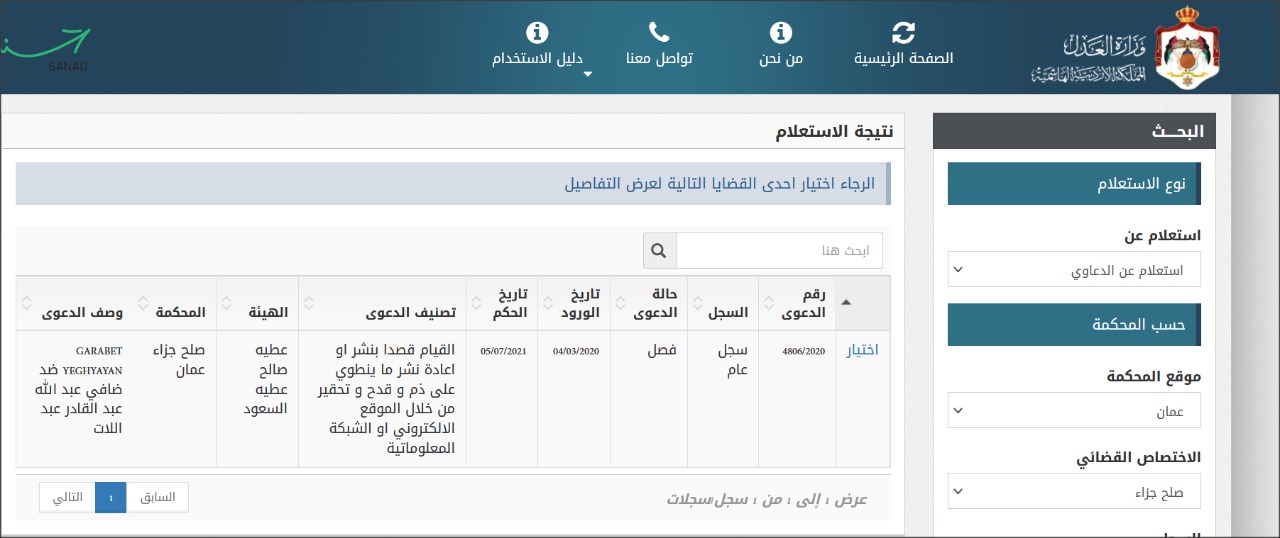Click the phone icon above تواصل معنا
This screenshot has width=1280, height=538.
point(659,32)
